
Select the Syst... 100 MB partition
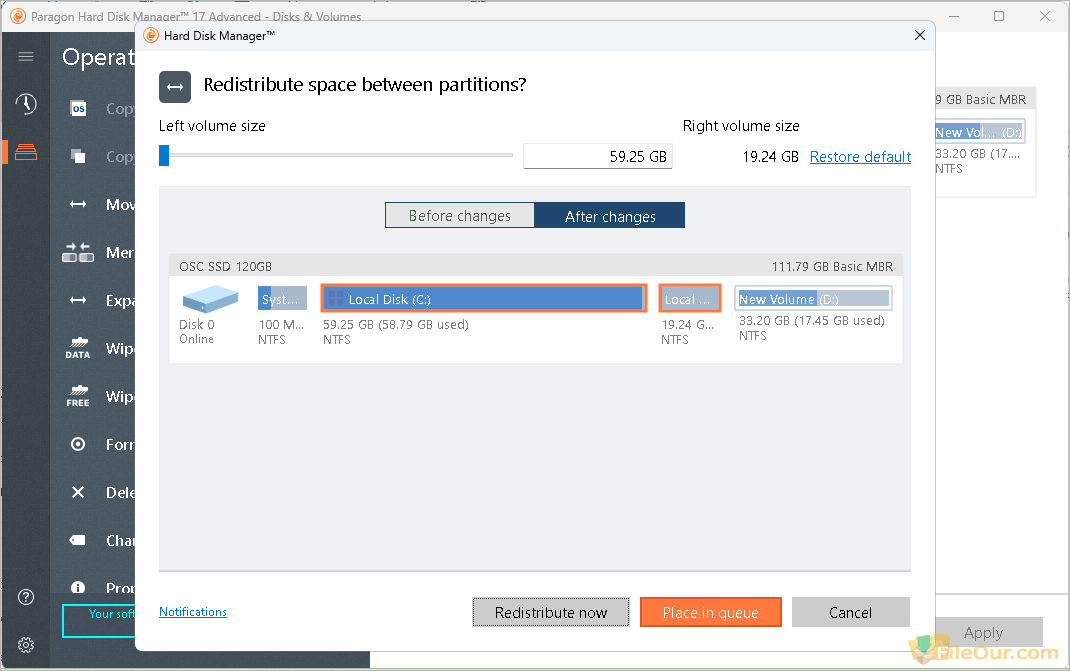(x=282, y=299)
